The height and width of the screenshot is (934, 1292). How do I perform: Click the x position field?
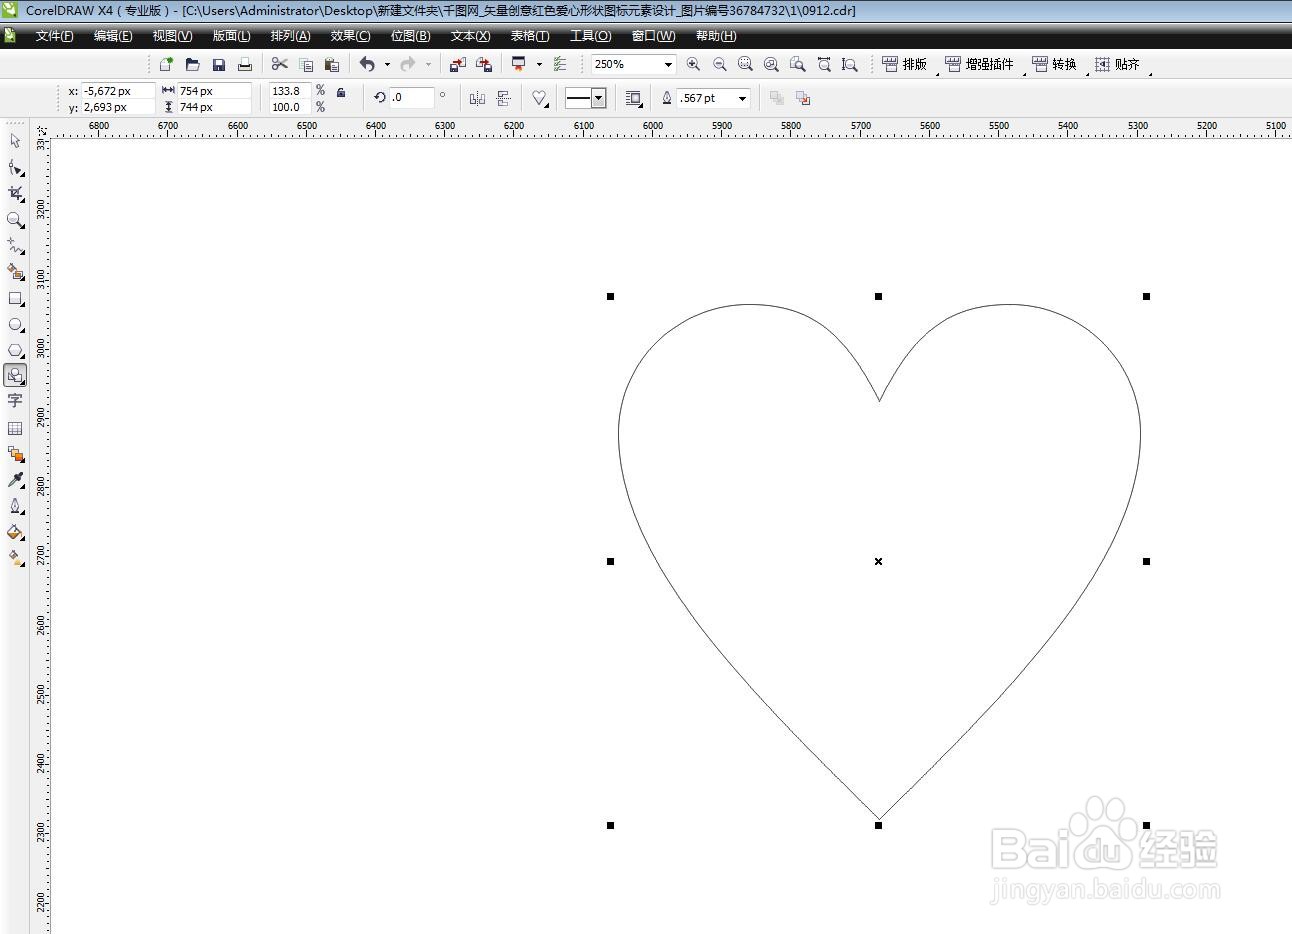pos(118,91)
